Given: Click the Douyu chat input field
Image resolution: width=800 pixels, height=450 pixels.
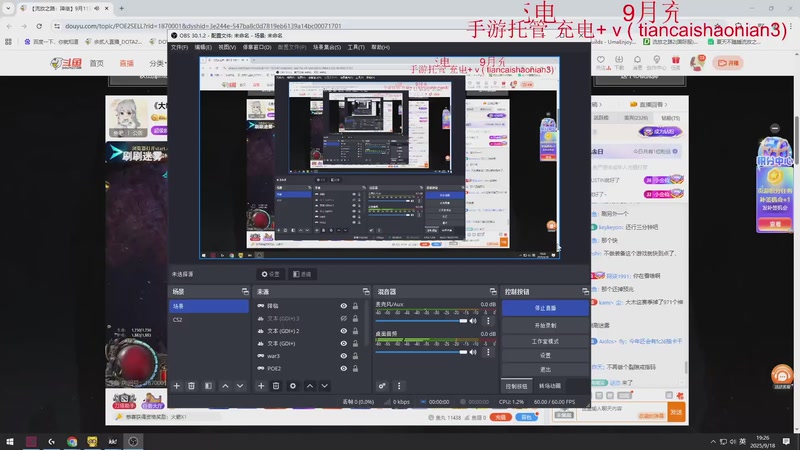Looking at the screenshot, I should (610, 409).
